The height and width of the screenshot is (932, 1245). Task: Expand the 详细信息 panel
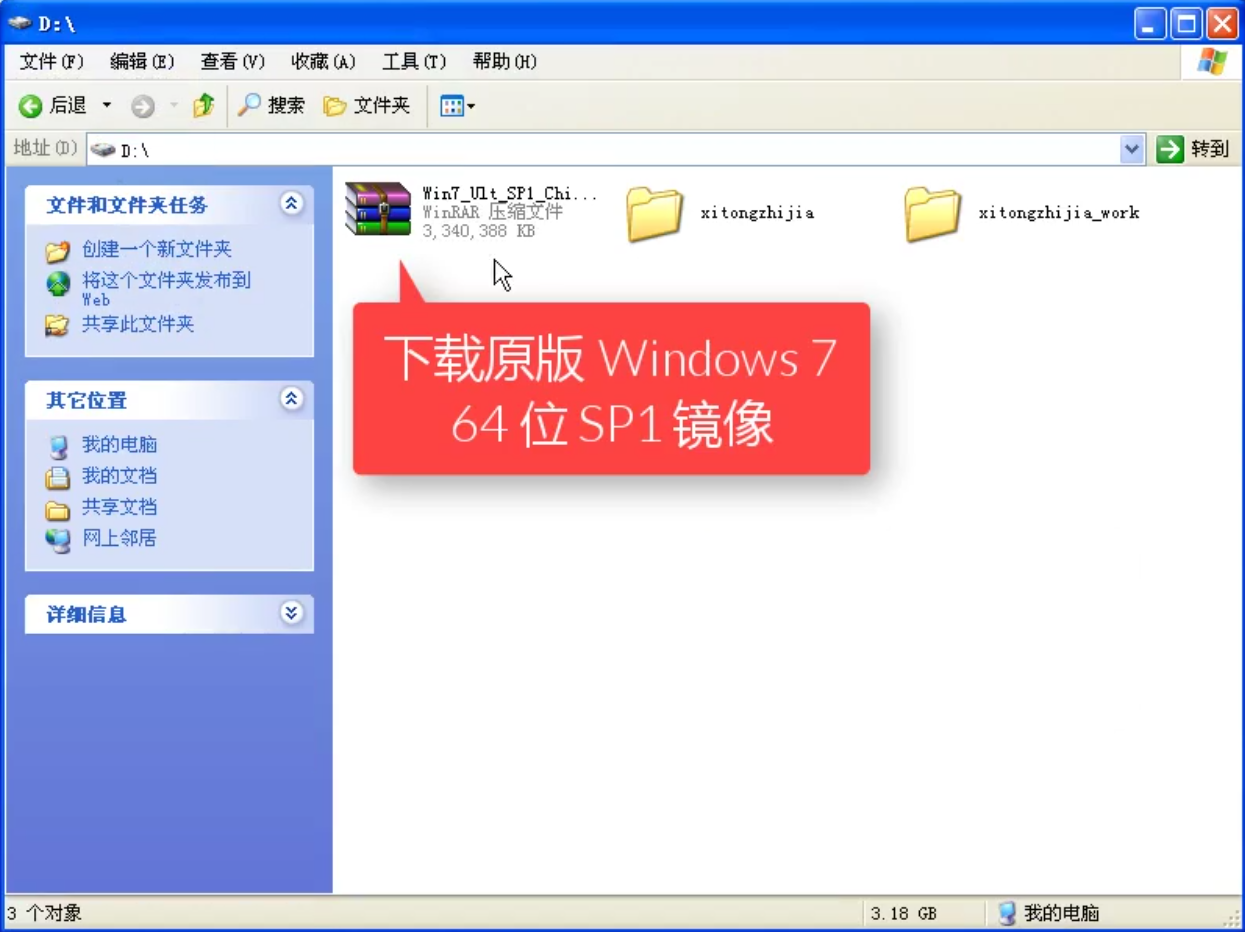(x=291, y=613)
